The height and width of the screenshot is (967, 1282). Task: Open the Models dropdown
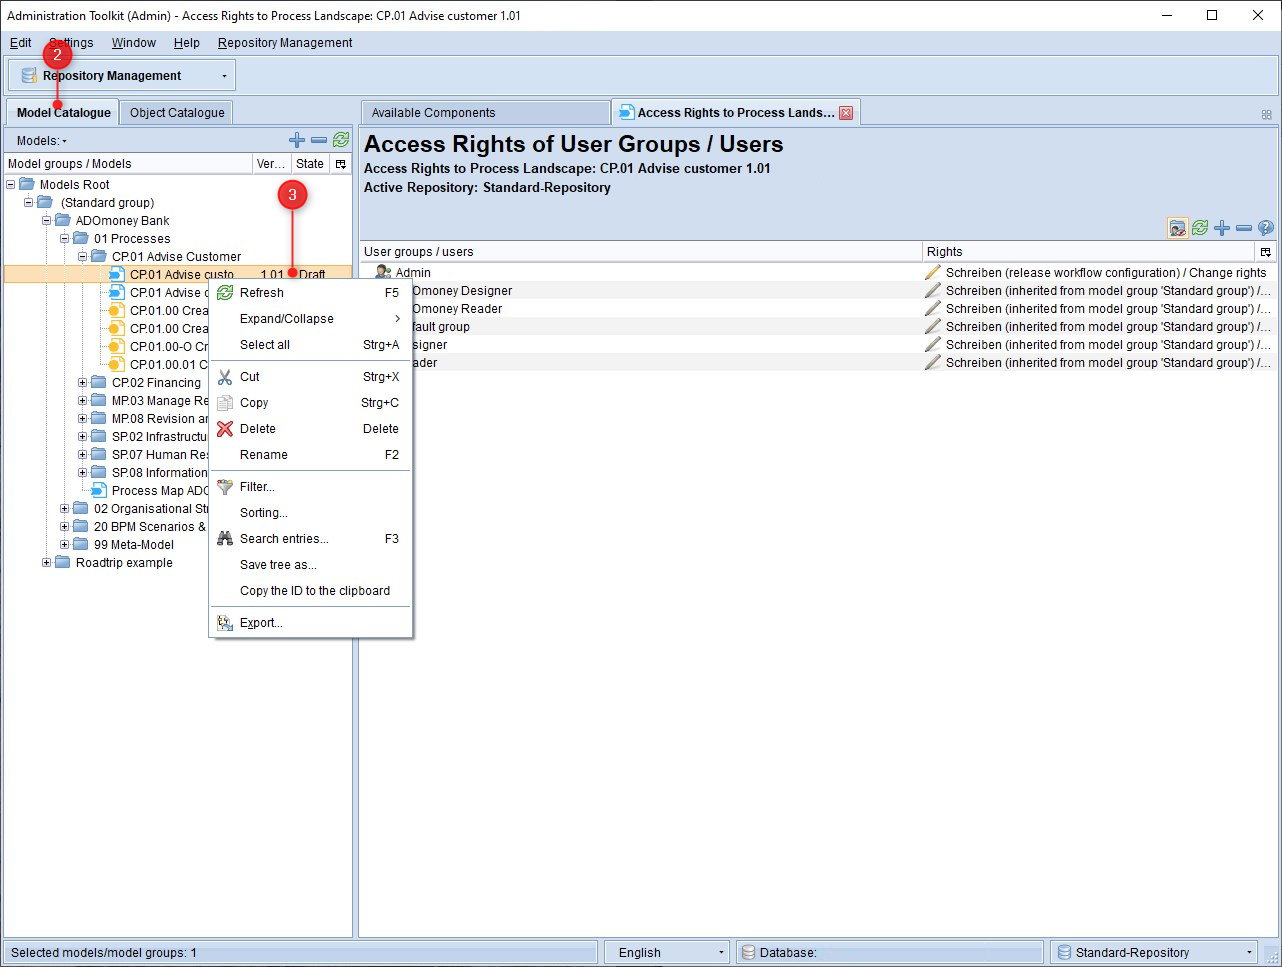pos(42,141)
